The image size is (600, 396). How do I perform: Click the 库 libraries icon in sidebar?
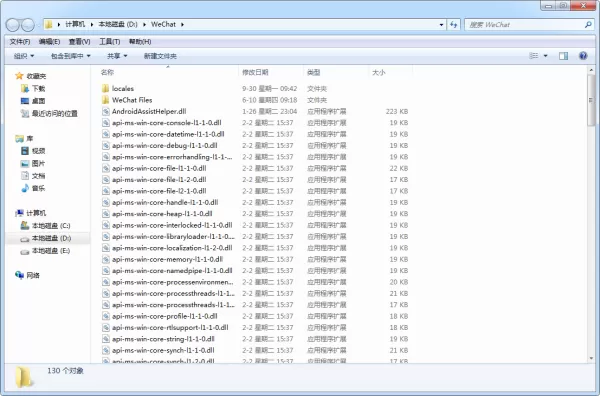19,139
